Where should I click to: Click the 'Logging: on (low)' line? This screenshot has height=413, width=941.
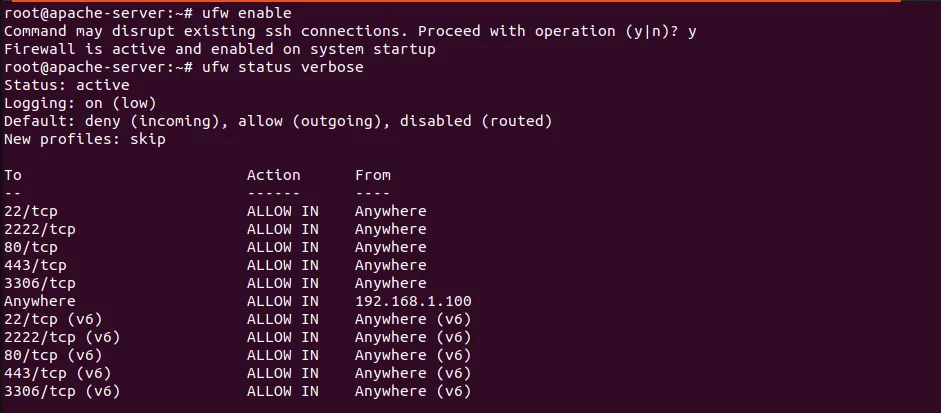pyautogui.click(x=80, y=103)
